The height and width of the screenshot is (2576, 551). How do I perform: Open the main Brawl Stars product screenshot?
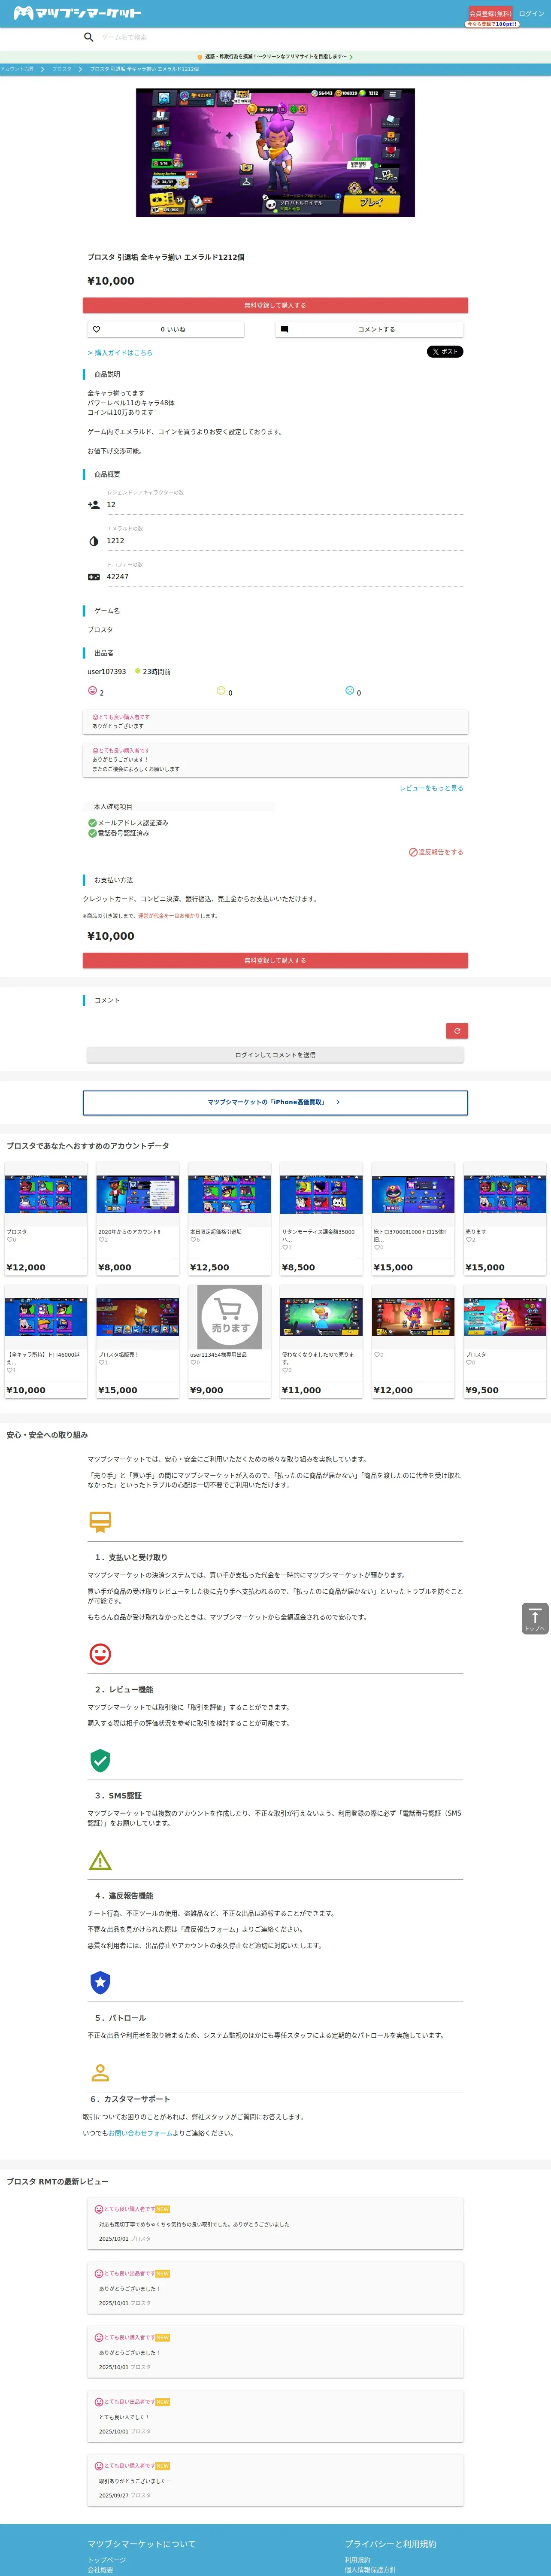[x=275, y=153]
